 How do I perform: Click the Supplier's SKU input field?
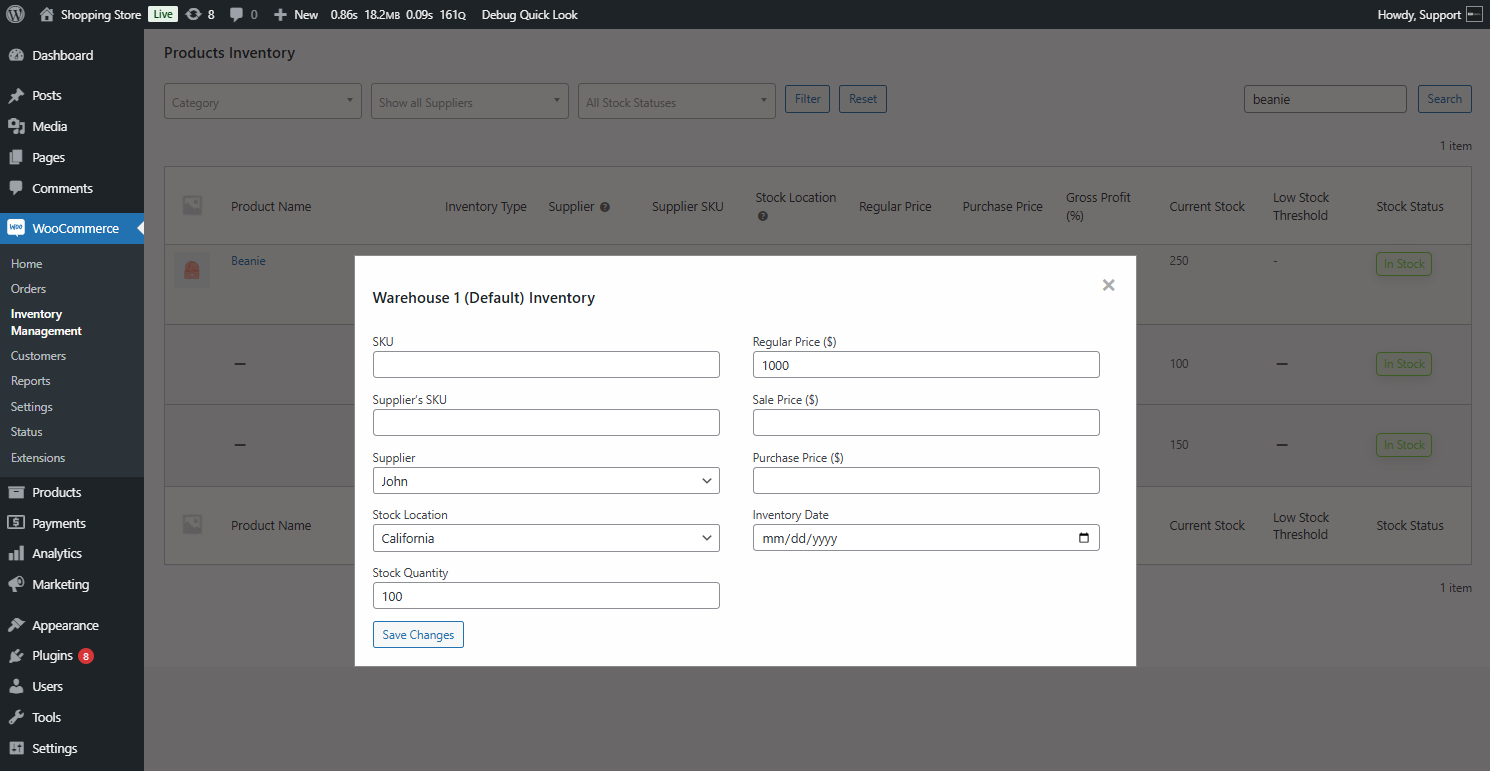546,423
